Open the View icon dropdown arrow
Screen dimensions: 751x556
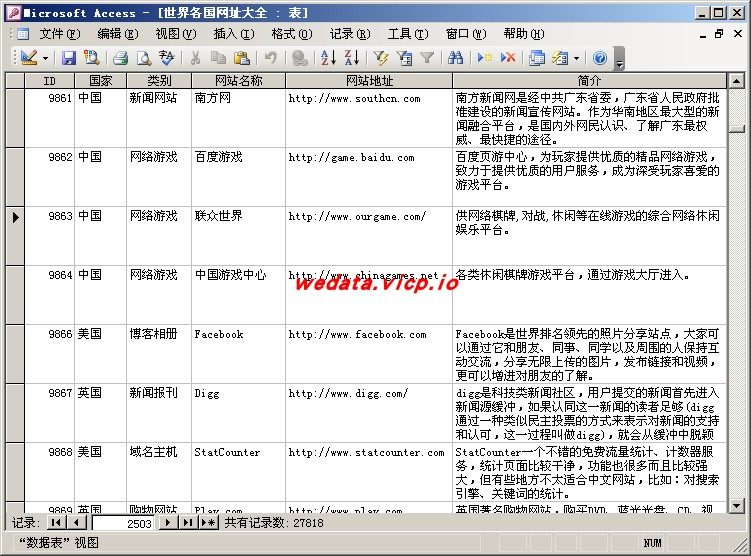click(46, 58)
